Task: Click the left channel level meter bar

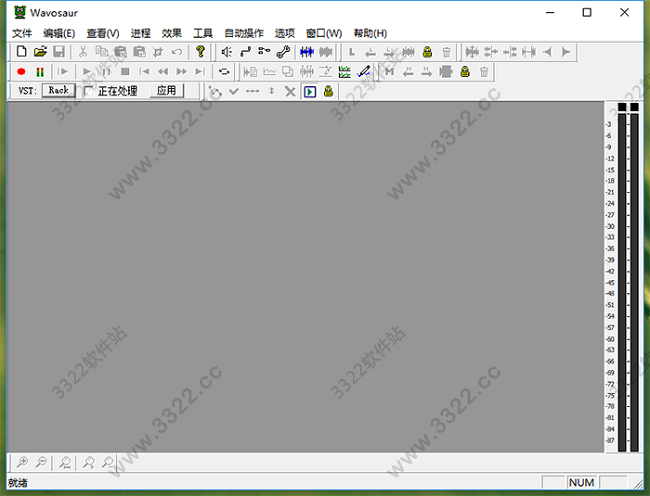Action: [x=622, y=282]
